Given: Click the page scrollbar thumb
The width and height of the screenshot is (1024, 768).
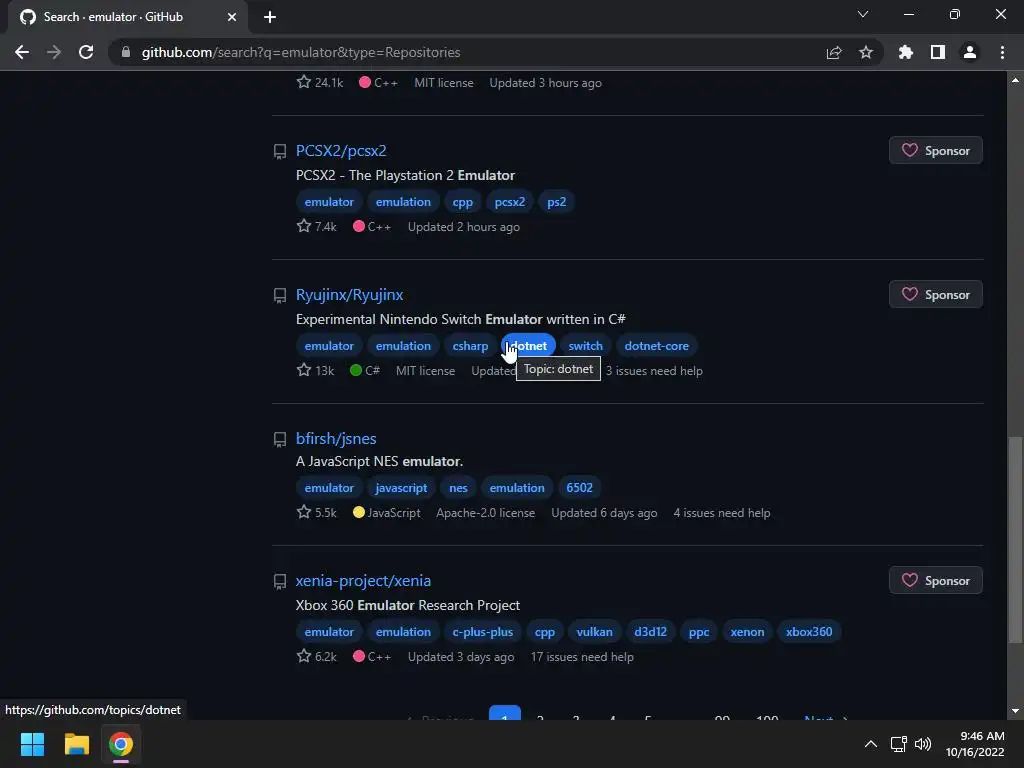Looking at the screenshot, I should [1015, 539].
